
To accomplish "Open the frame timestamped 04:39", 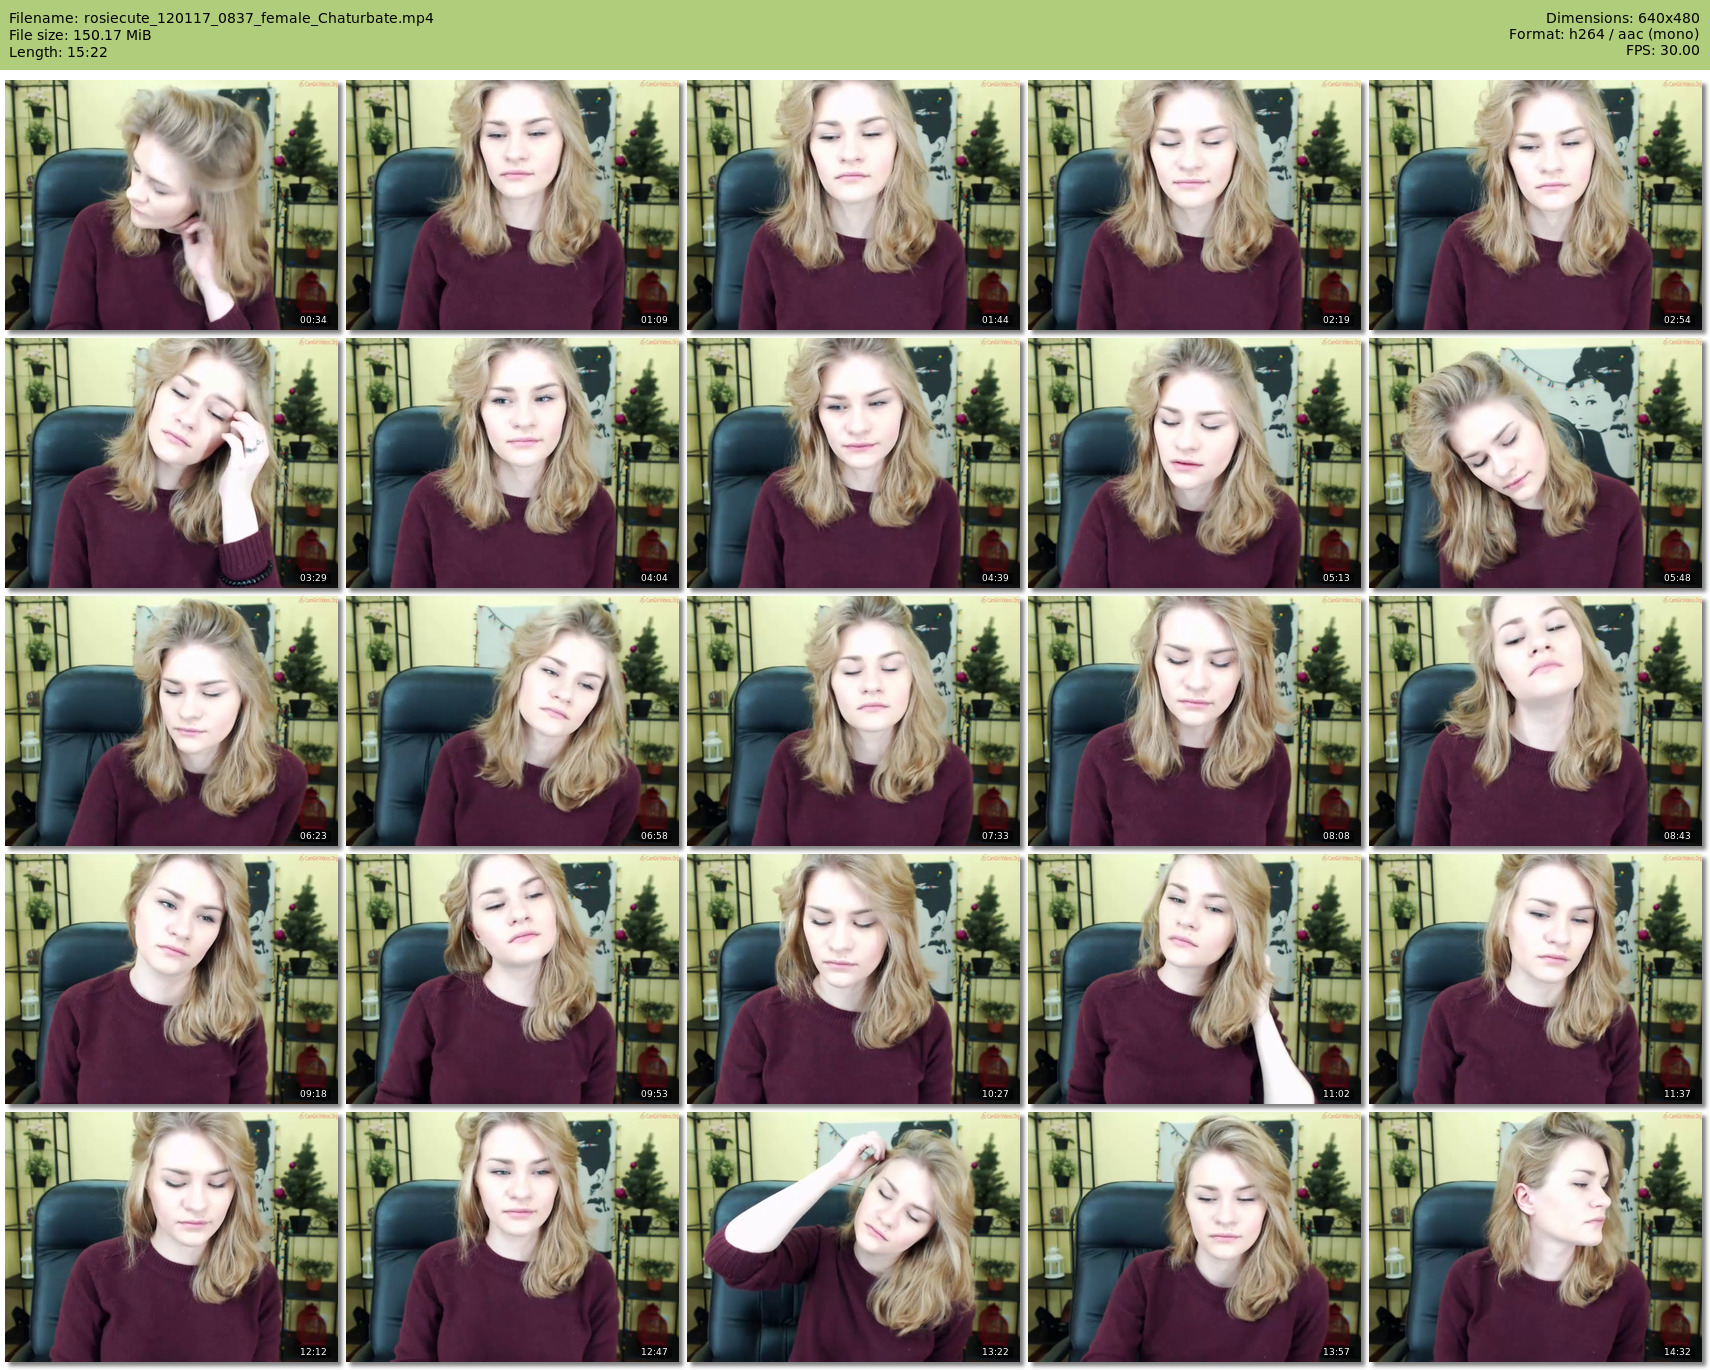I will 854,463.
